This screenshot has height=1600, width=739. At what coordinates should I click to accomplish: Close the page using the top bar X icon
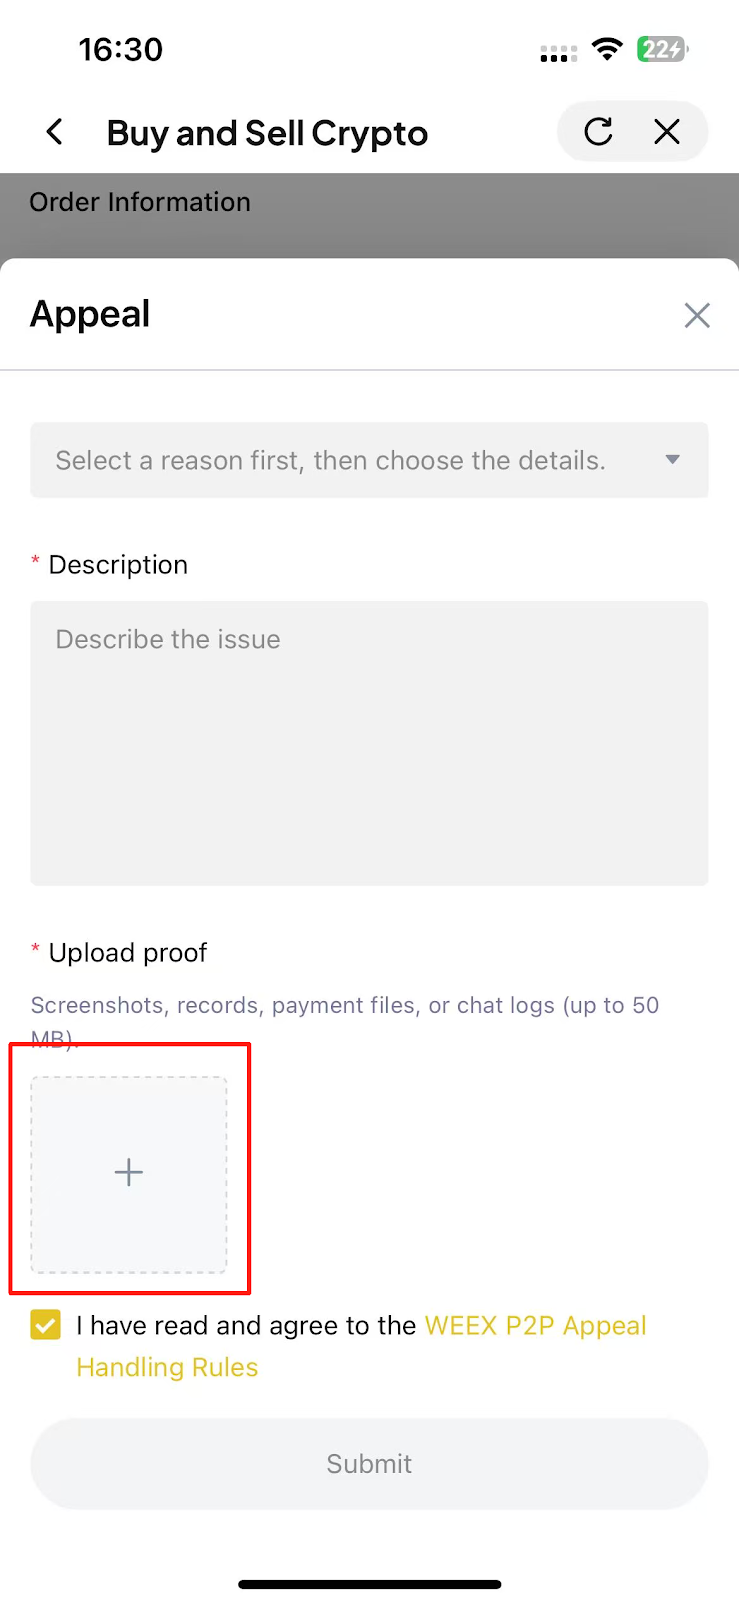[x=667, y=132]
